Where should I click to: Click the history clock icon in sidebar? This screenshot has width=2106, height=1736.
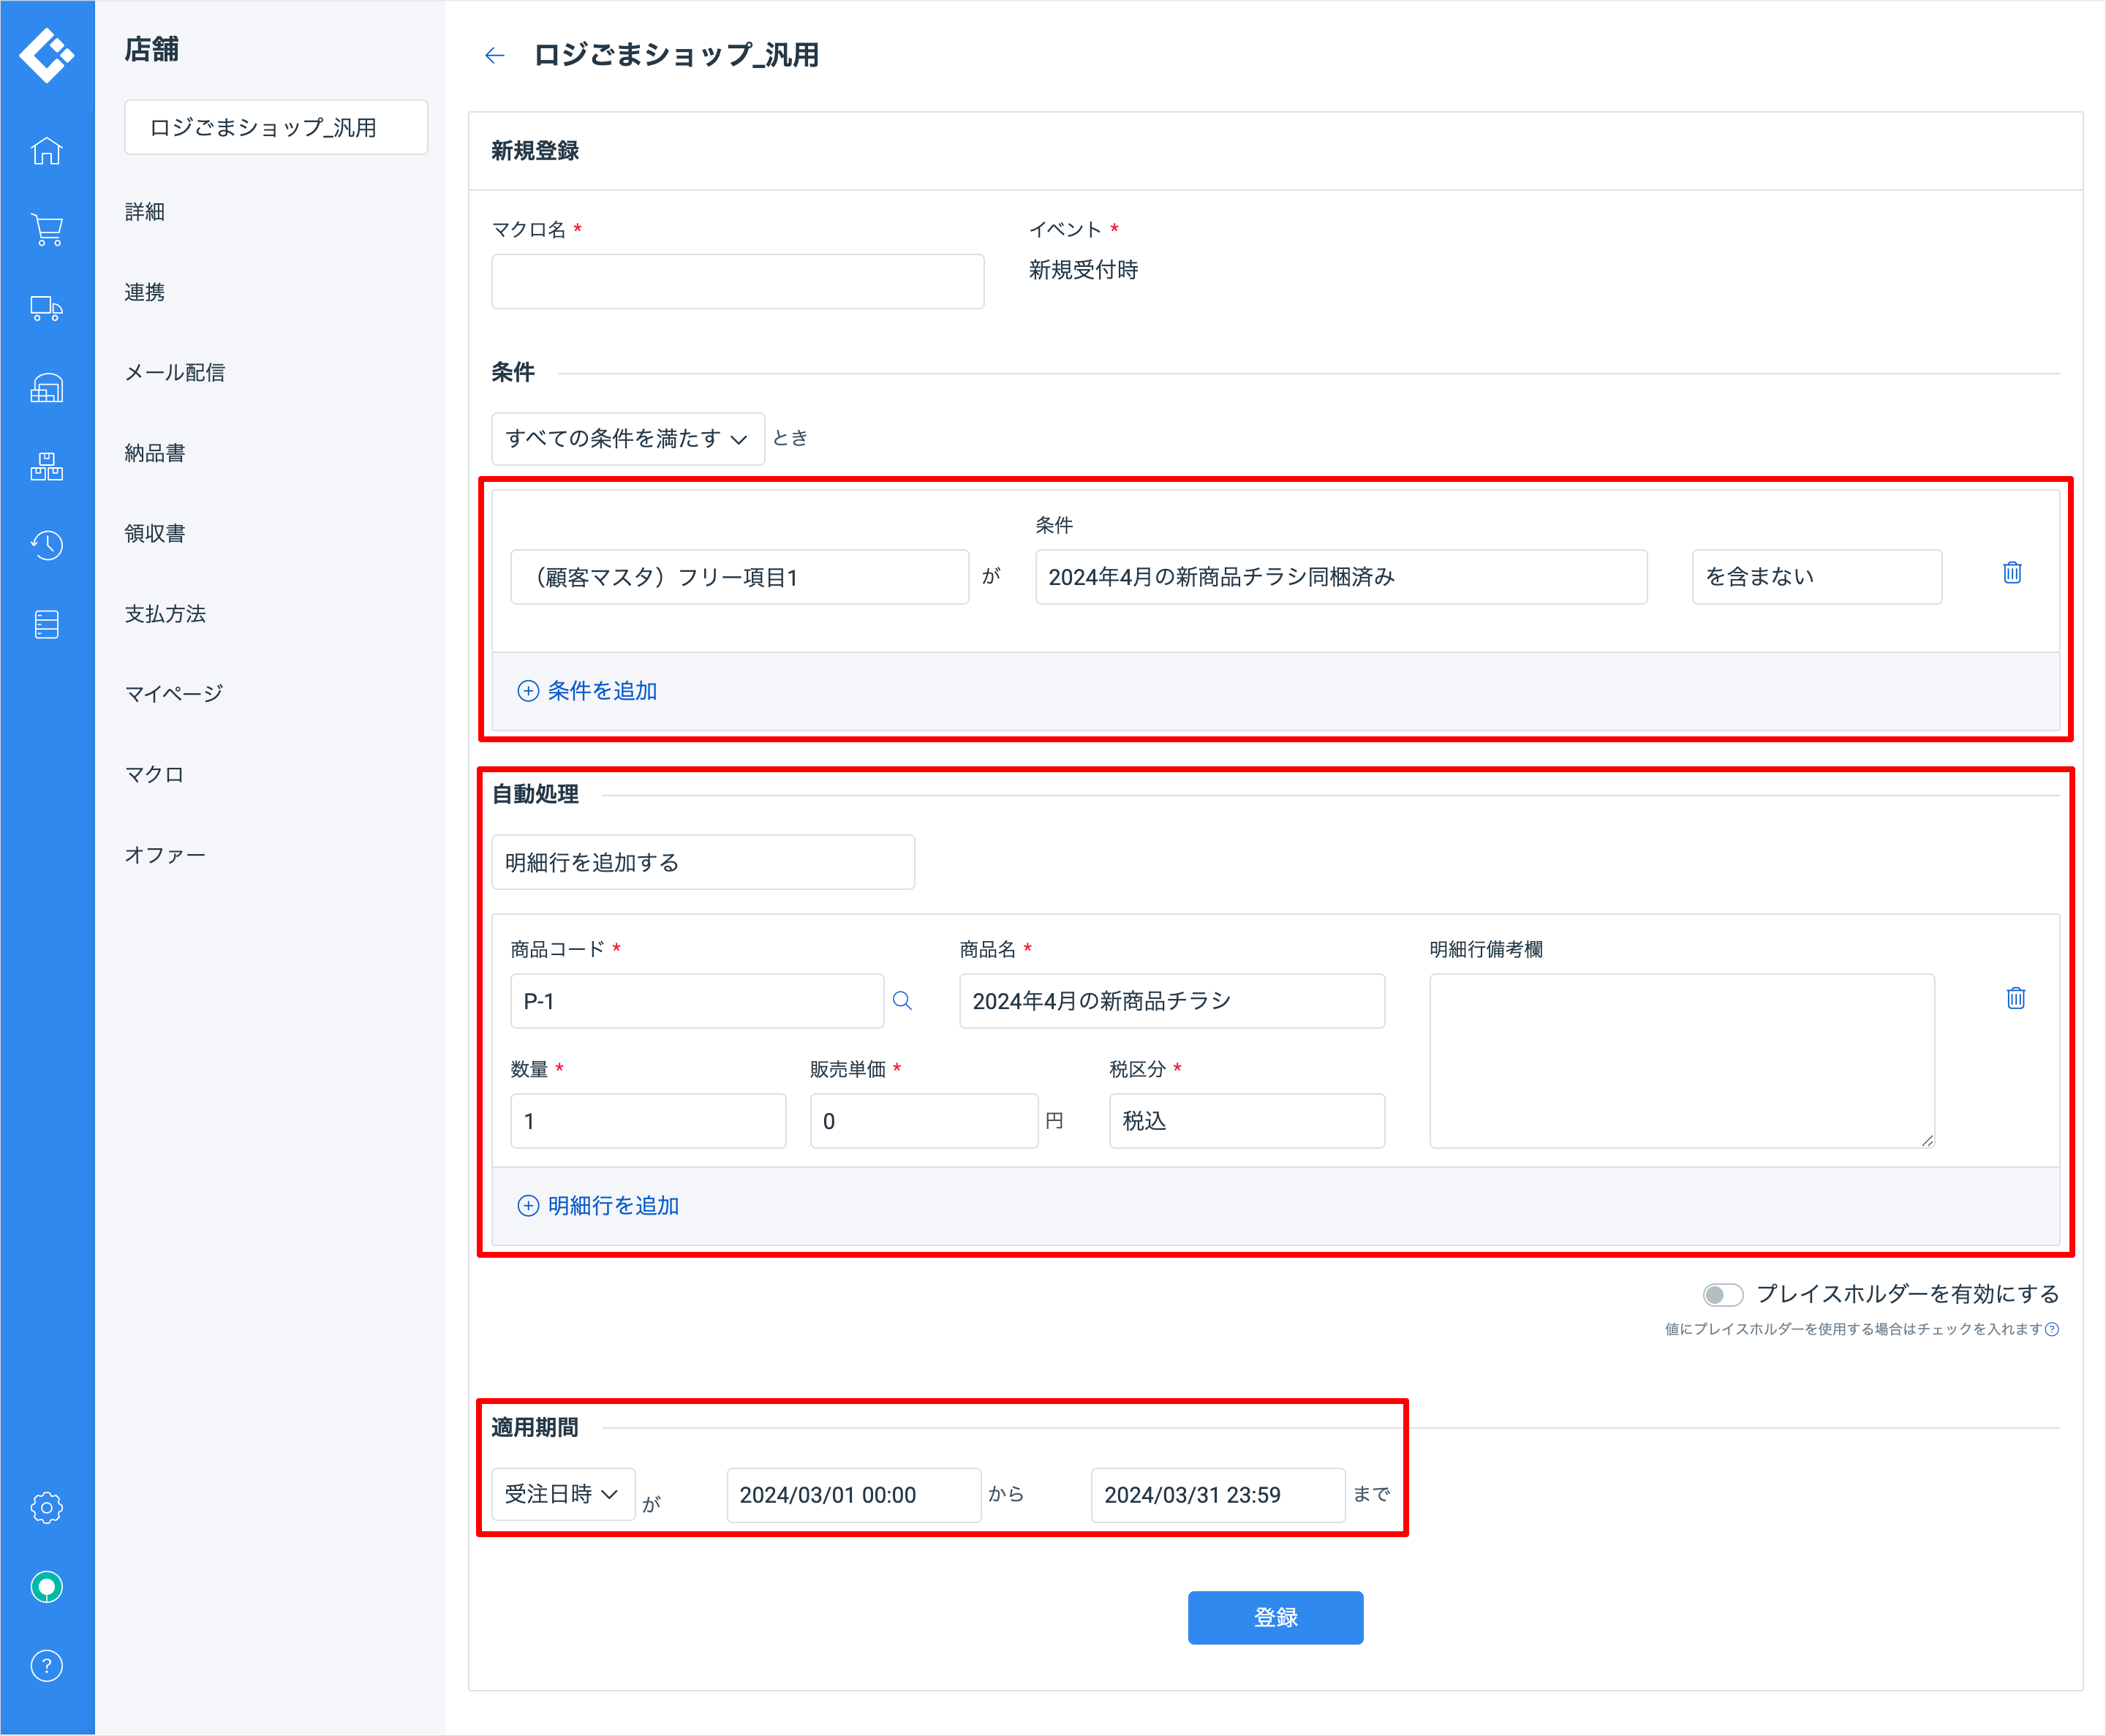pos(46,545)
